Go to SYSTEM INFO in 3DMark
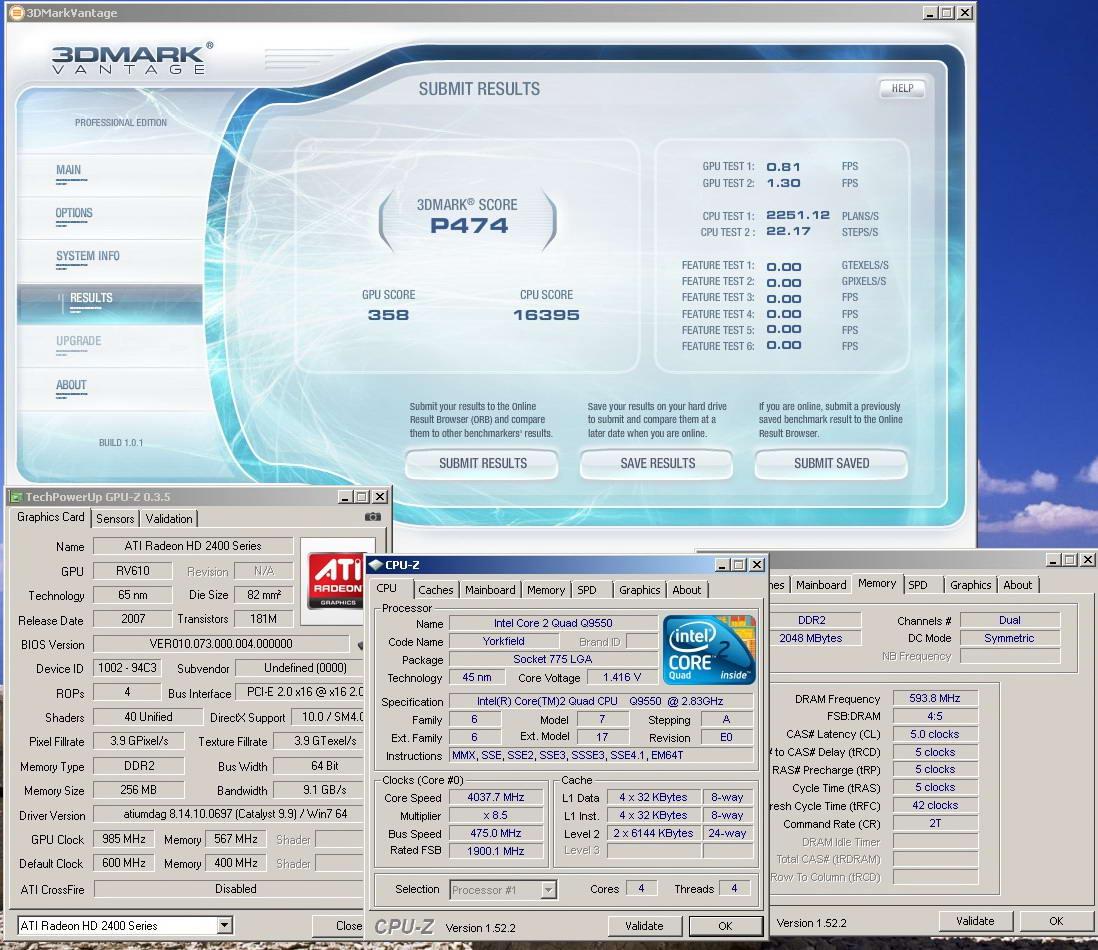 (88, 256)
